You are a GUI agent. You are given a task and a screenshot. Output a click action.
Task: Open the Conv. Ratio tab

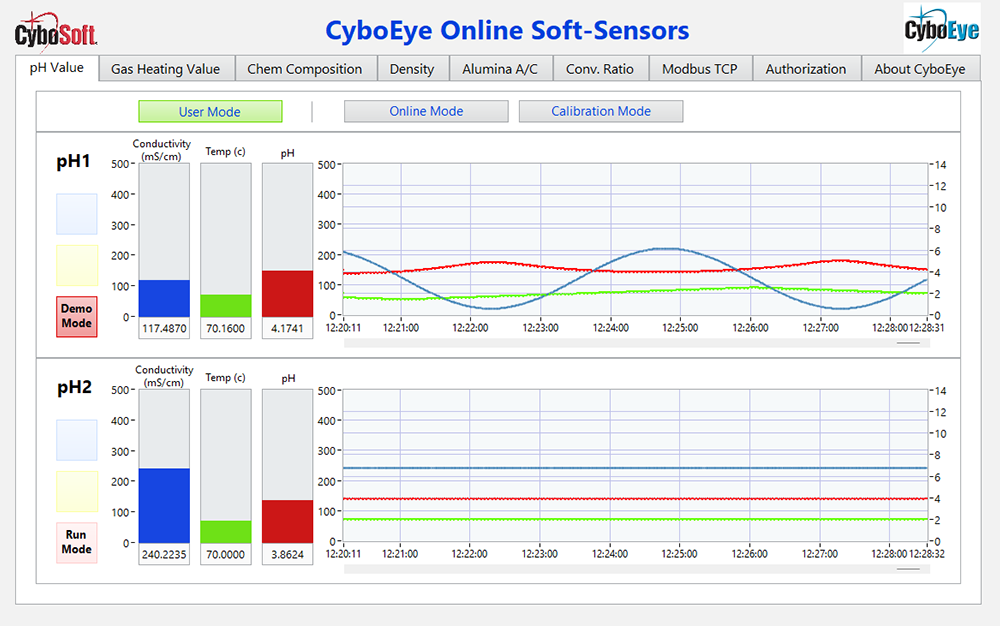pyautogui.click(x=600, y=69)
